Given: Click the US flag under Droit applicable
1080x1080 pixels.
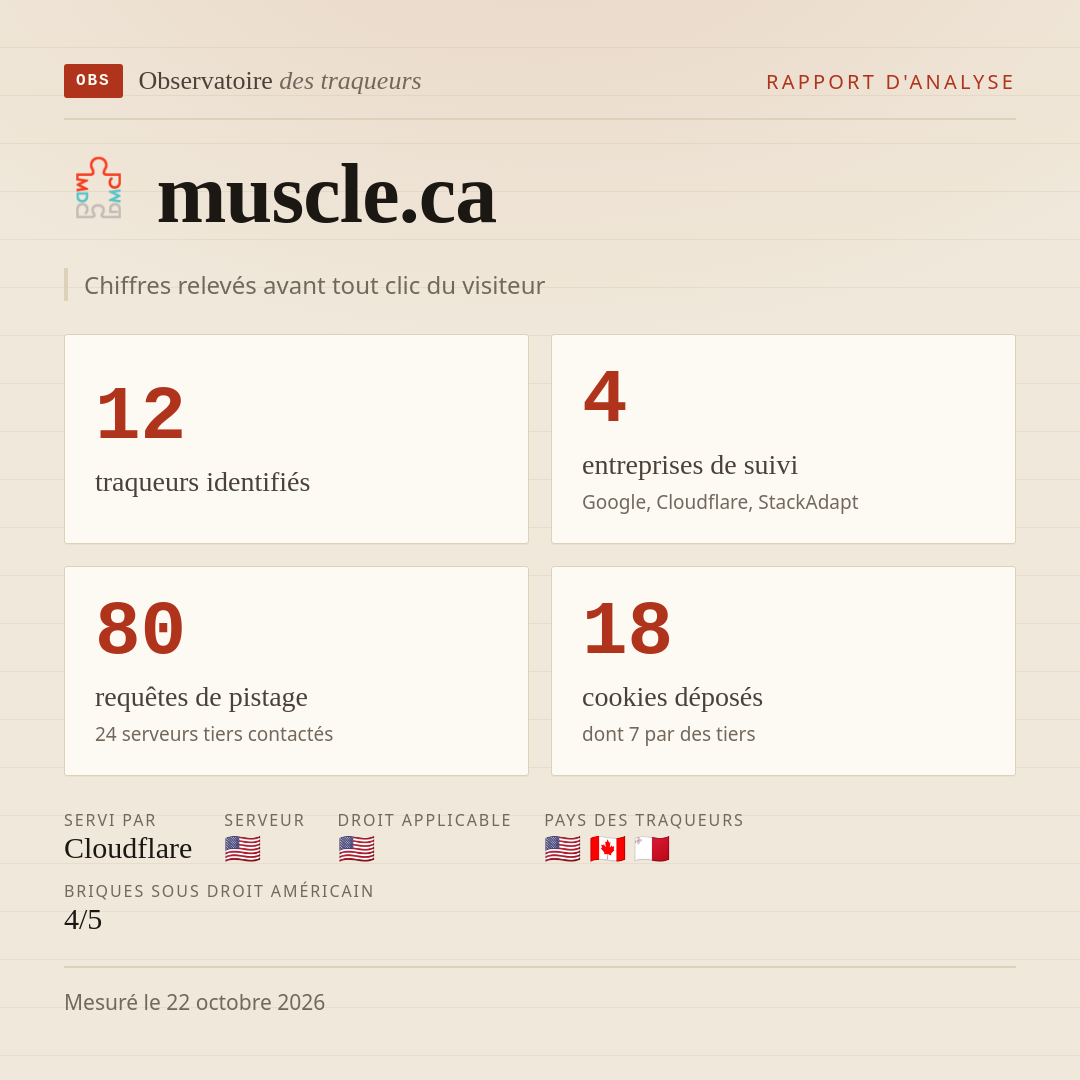Looking at the screenshot, I should click(356, 849).
